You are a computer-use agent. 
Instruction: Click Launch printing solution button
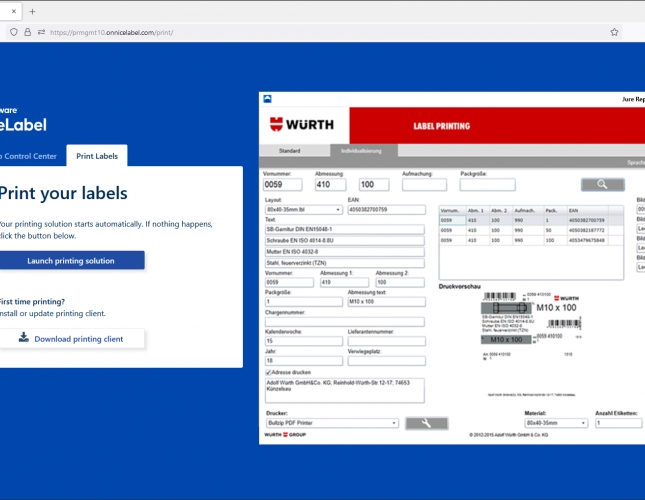[71, 260]
